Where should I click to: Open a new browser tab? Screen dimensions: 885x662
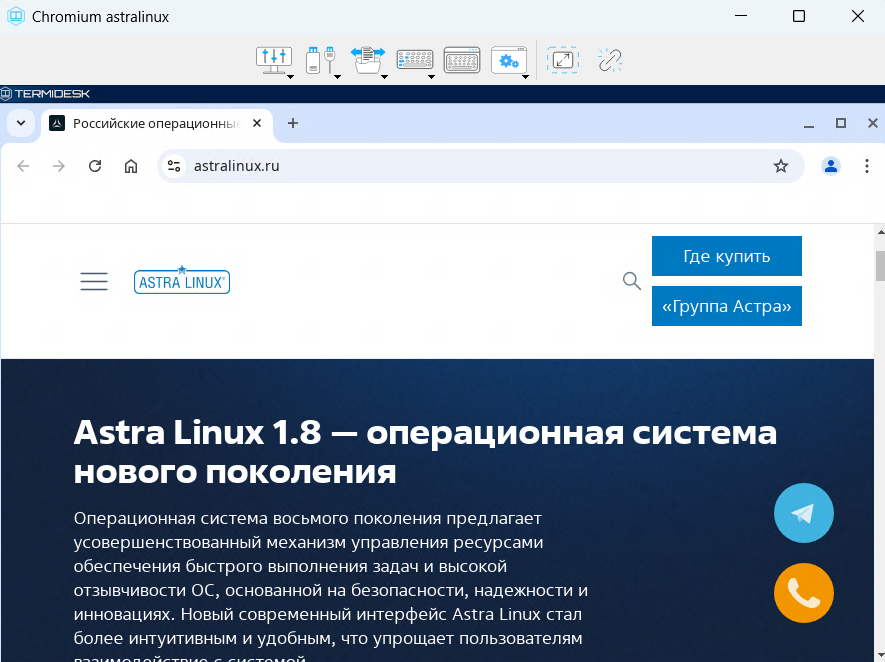pos(293,123)
